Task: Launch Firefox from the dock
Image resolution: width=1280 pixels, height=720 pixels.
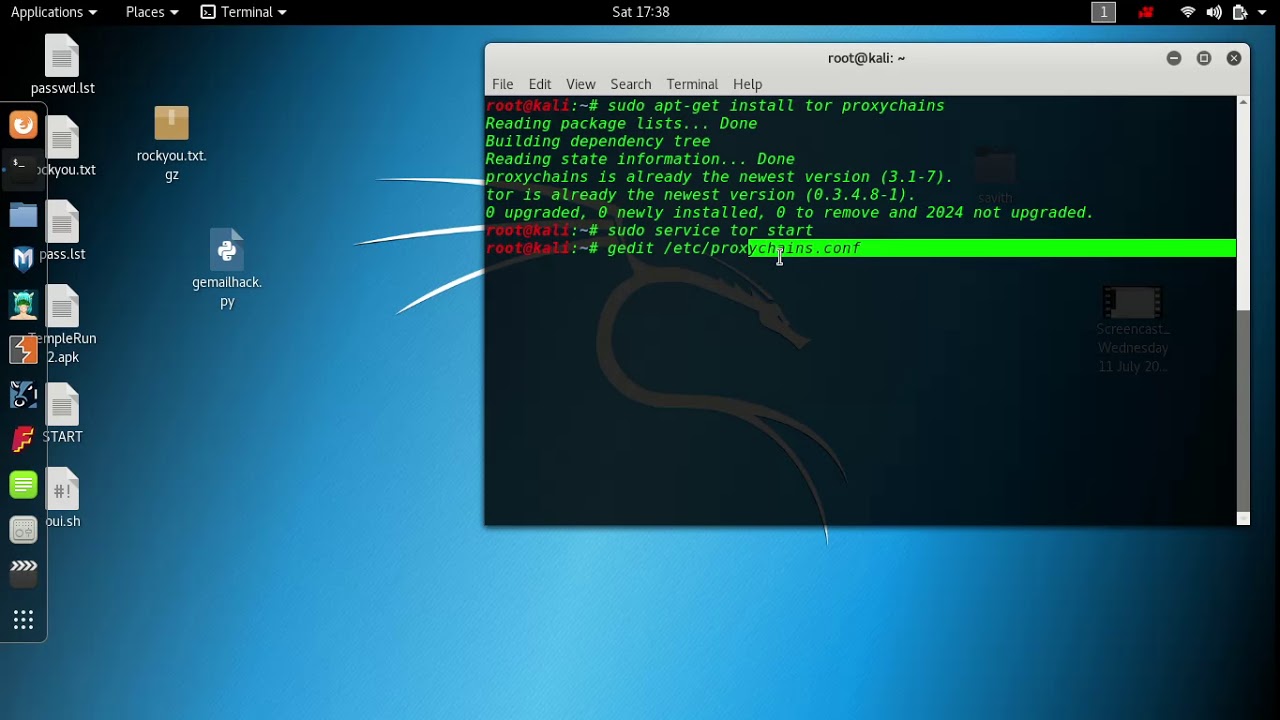Action: (x=23, y=125)
